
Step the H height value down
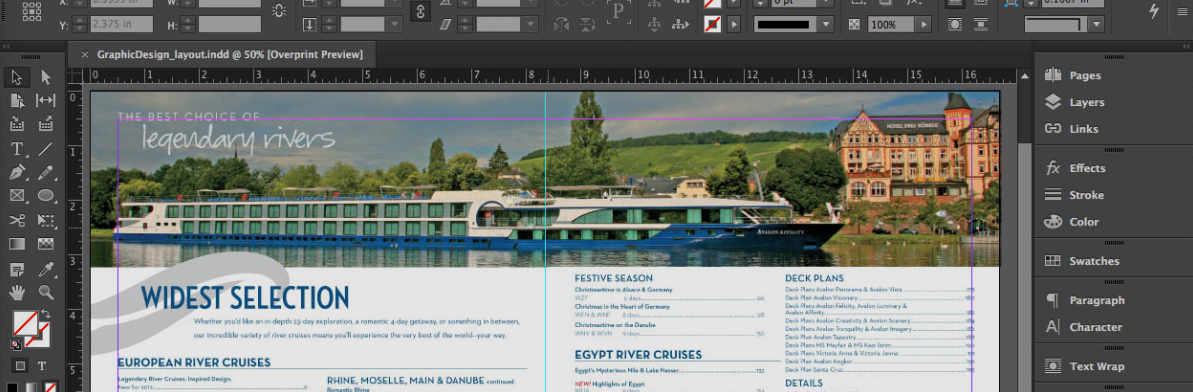[x=189, y=29]
